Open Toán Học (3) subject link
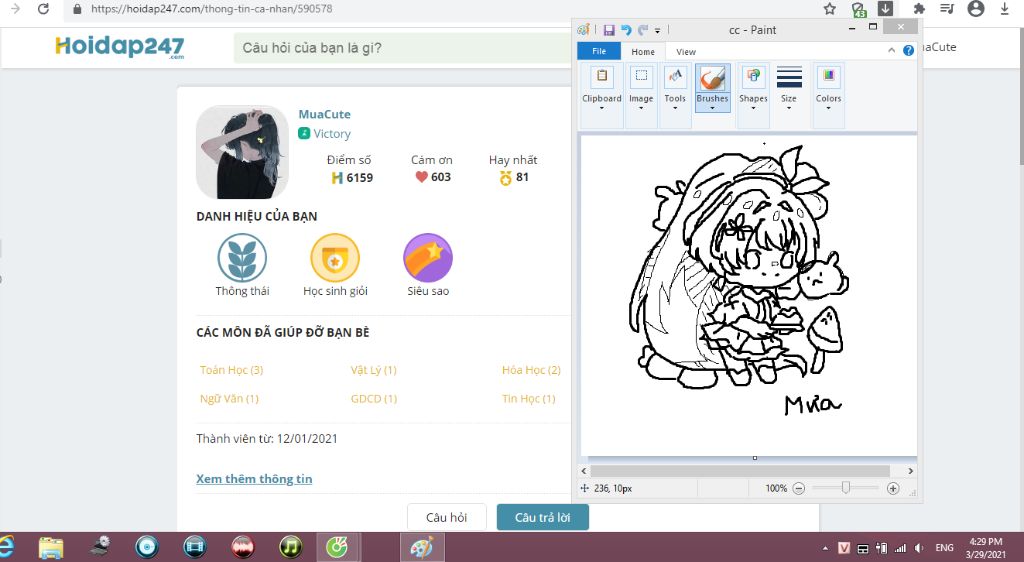Viewport: 1024px width, 562px height. tap(231, 370)
